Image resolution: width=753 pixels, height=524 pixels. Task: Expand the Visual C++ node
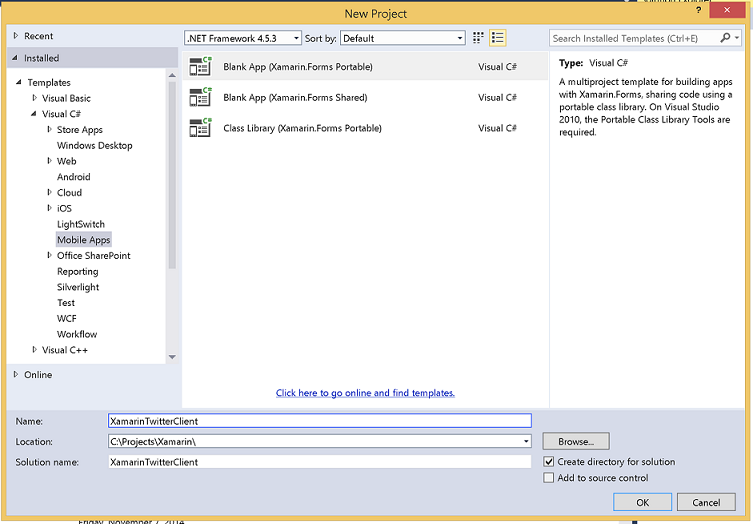pos(35,350)
